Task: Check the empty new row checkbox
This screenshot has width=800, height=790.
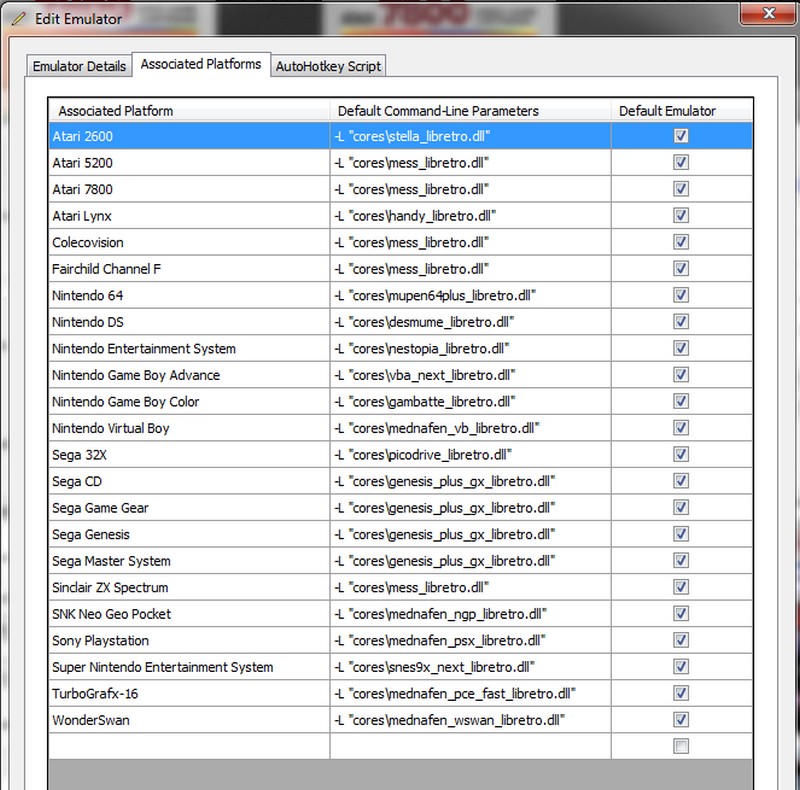Action: (x=681, y=746)
